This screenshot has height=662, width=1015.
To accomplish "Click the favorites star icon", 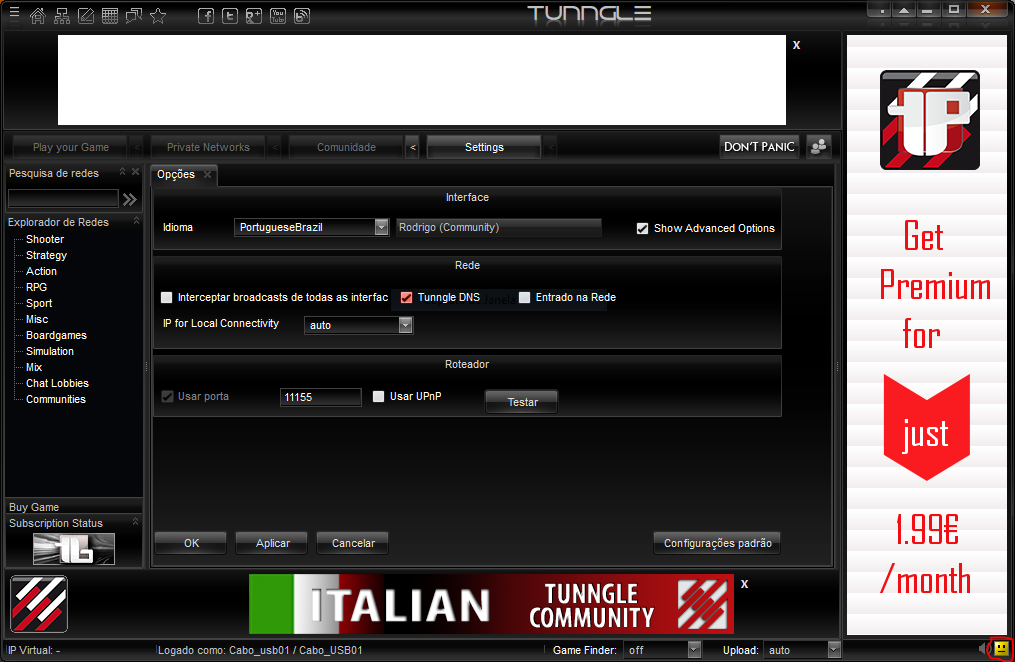I will (x=158, y=16).
